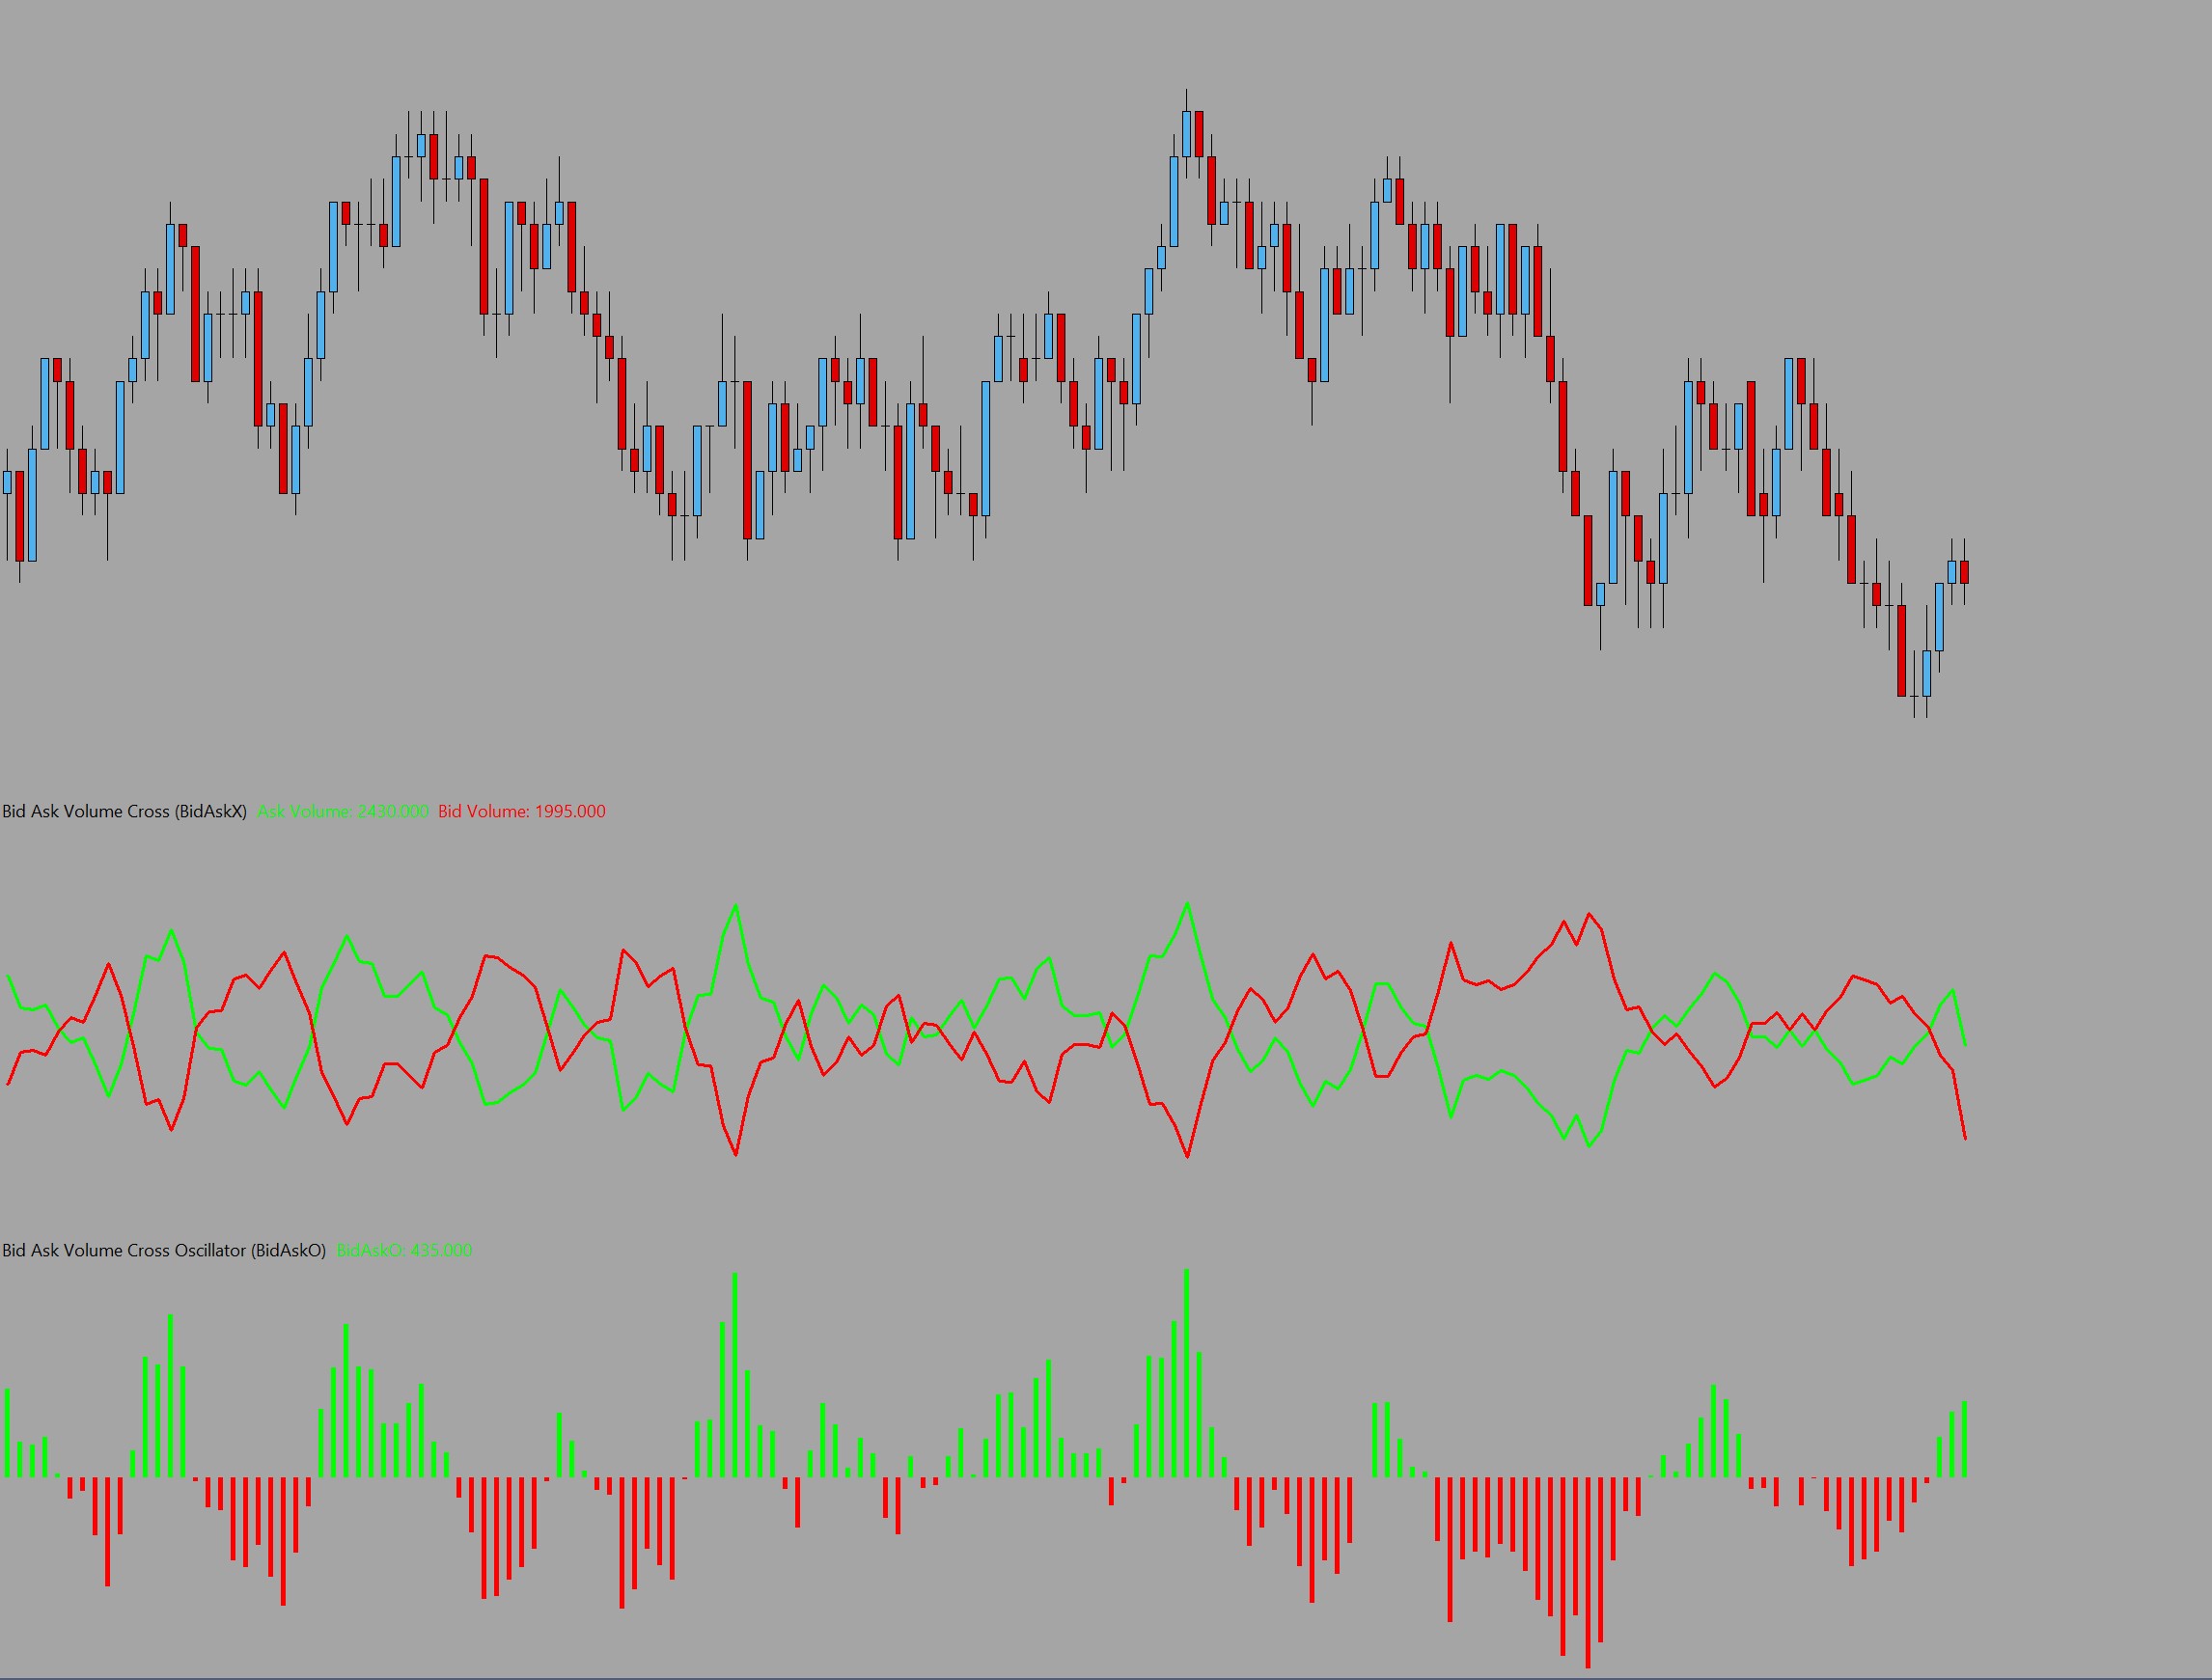Screen dimensions: 2212x1680
Task: Click the last candlestick on the price chart
Action: tap(1964, 572)
